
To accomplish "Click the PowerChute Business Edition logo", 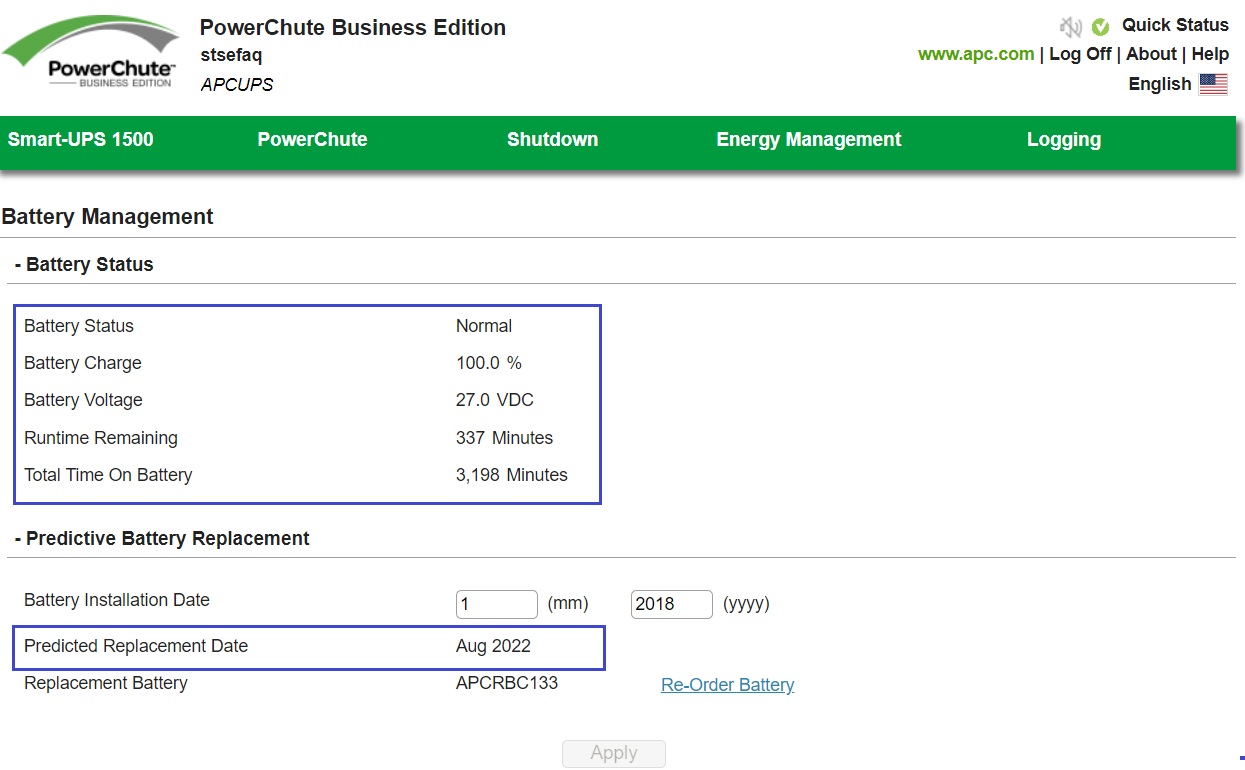I will point(90,53).
